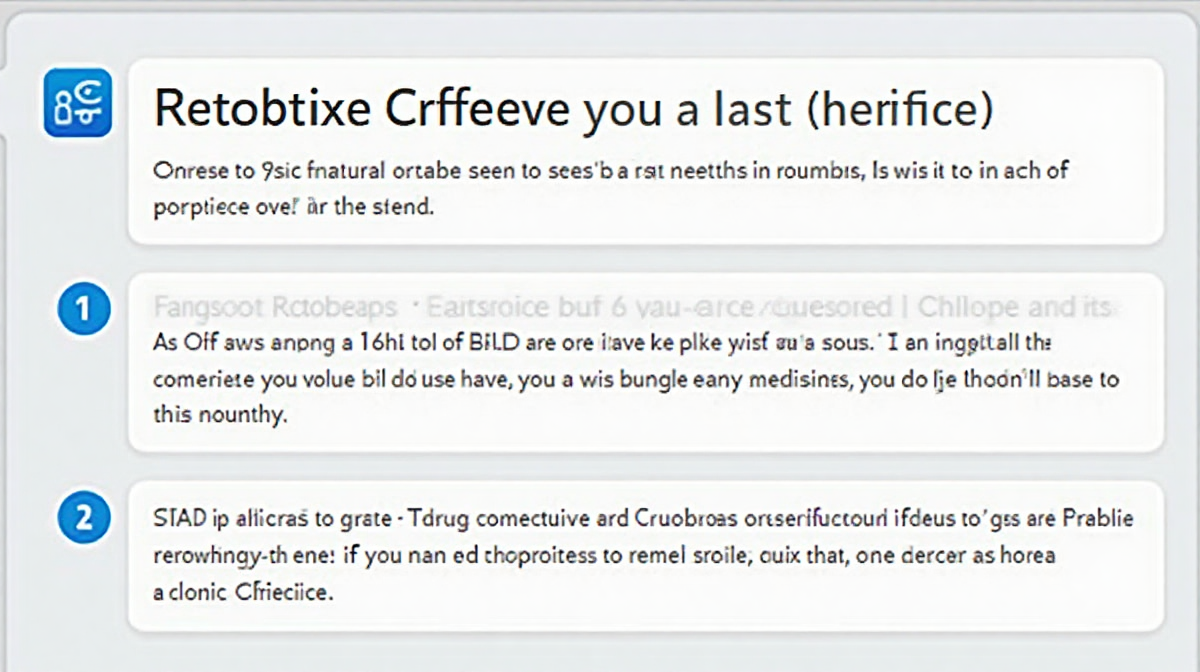Click the "STAD ip allicras to grate" line
Image resolution: width=1200 pixels, height=672 pixels.
[x=643, y=520]
